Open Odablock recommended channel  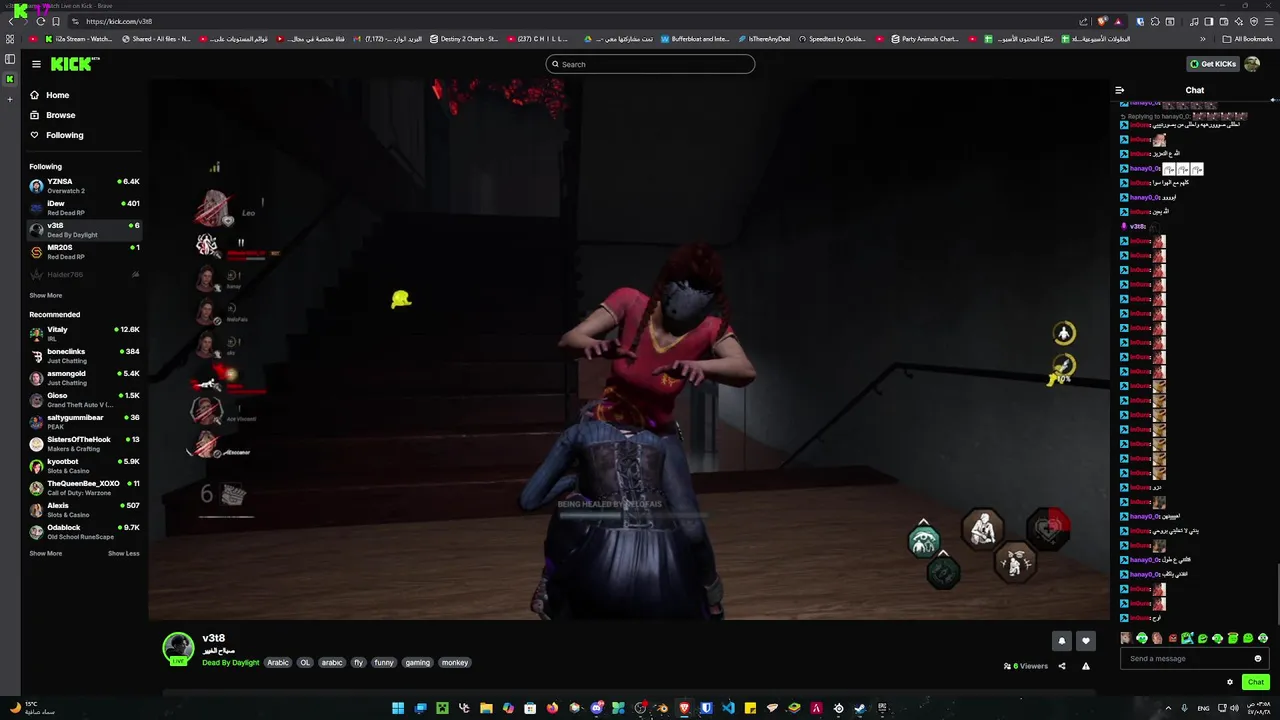pos(84,532)
